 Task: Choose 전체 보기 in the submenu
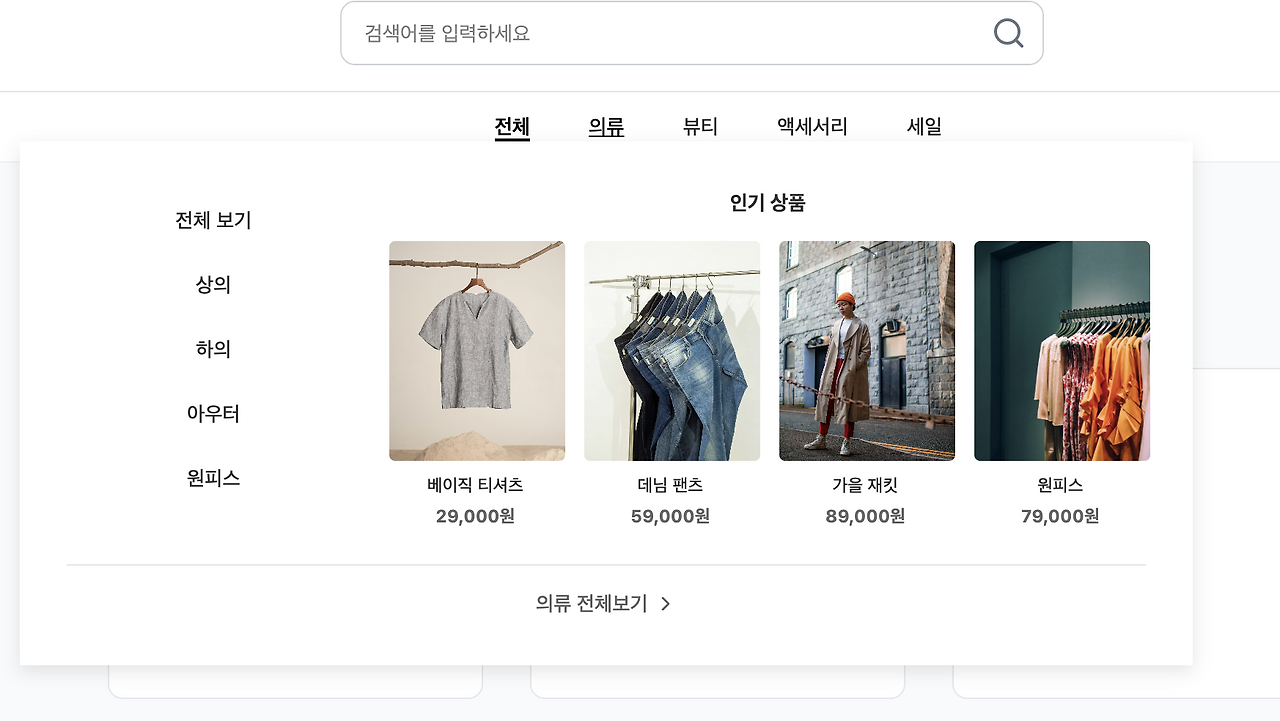tap(213, 220)
